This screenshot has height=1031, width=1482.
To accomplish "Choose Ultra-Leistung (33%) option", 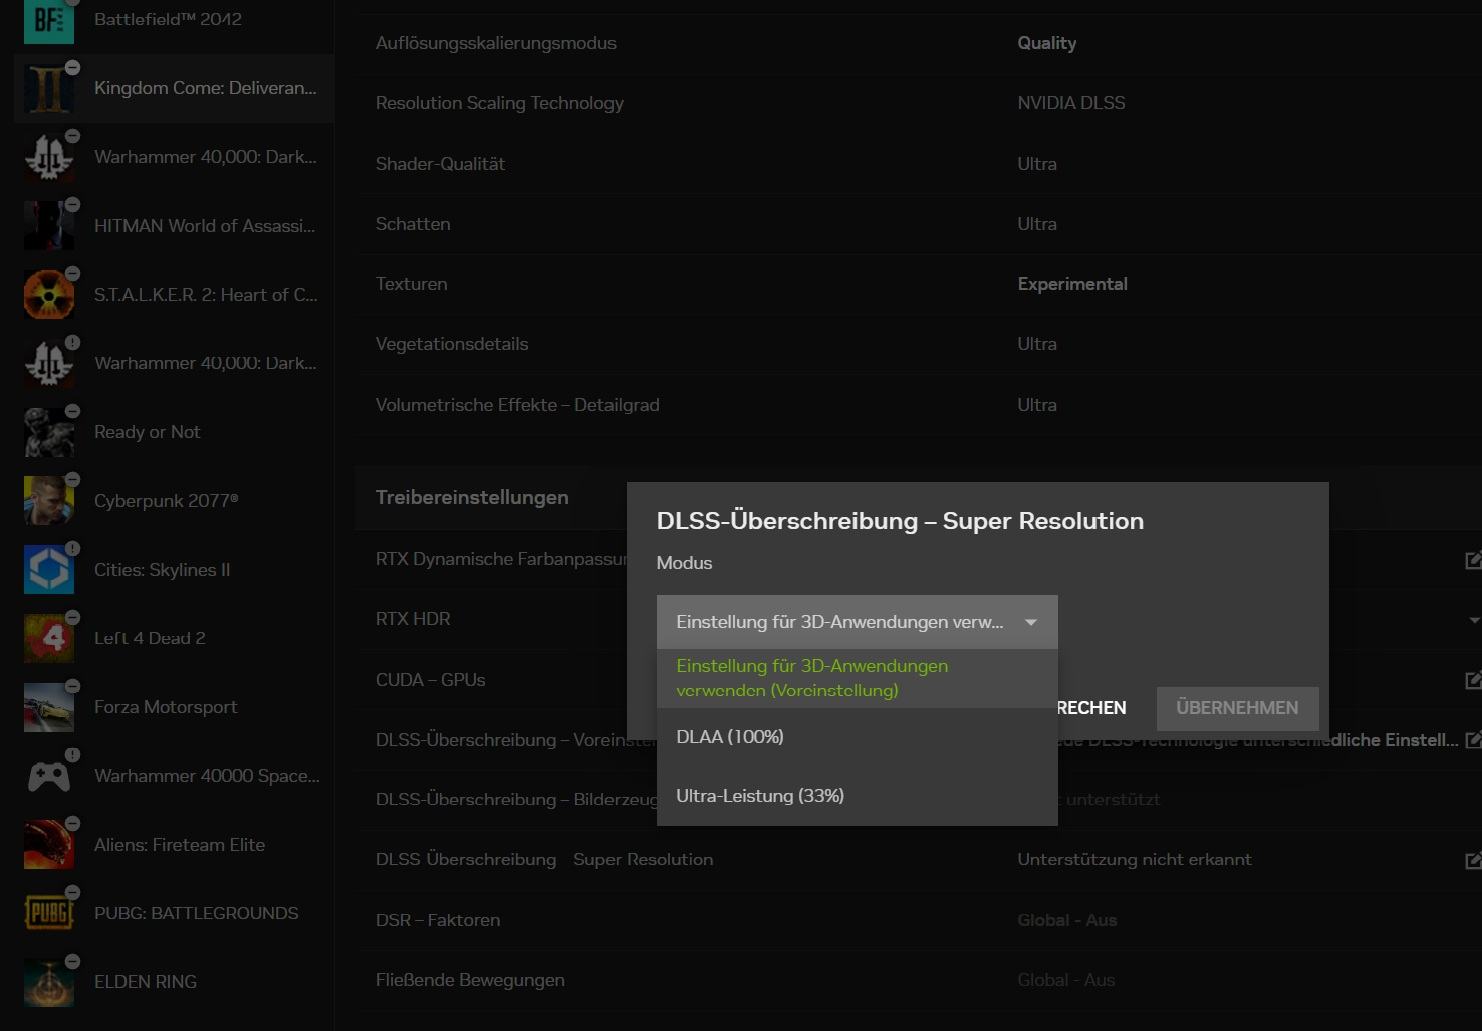I will [x=857, y=796].
